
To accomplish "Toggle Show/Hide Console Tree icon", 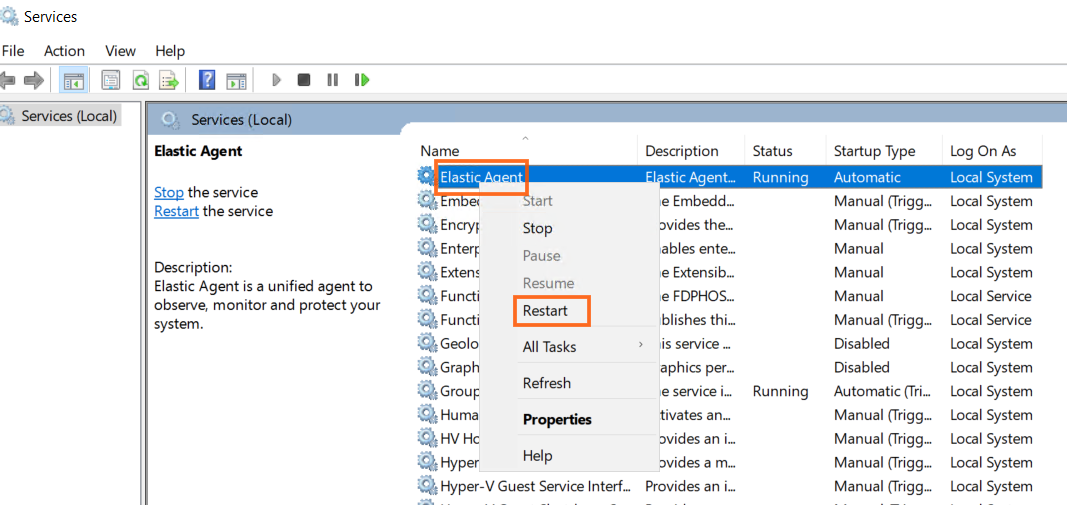I will point(73,80).
